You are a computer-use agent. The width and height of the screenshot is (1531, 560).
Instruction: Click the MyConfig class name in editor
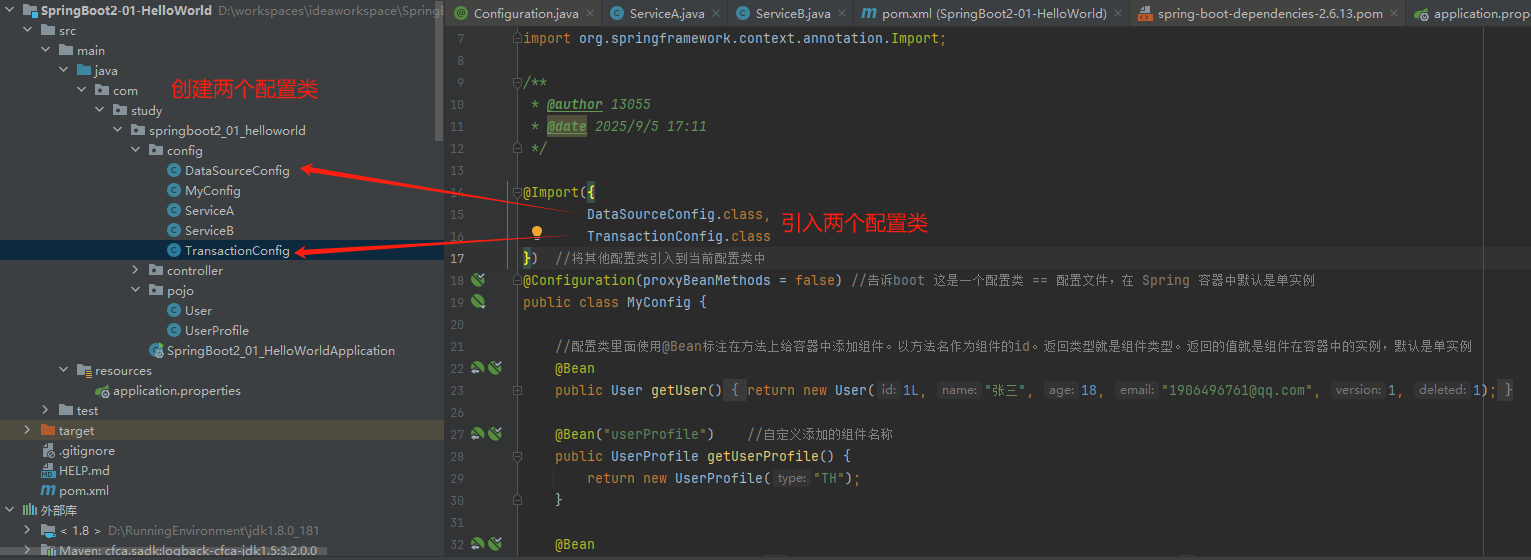658,302
